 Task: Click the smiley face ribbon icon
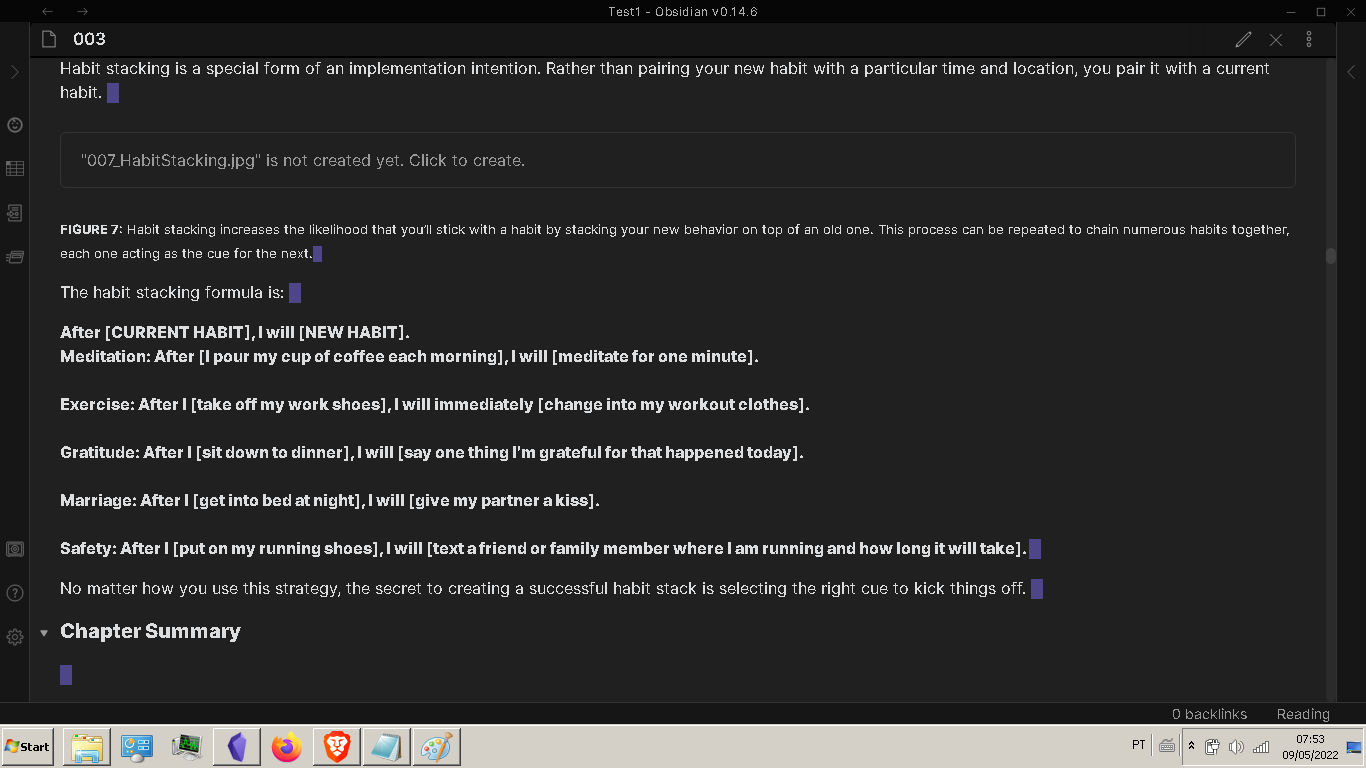[x=15, y=125]
